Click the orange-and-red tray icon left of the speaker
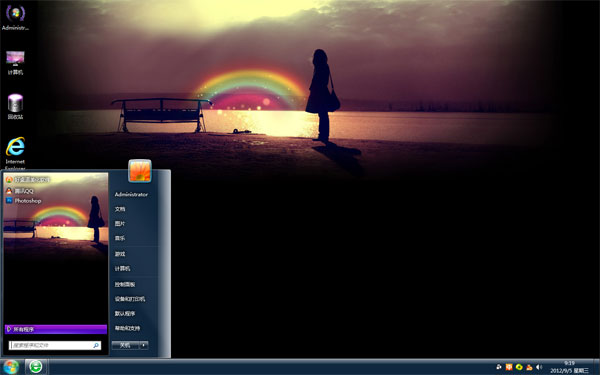 tap(529, 367)
